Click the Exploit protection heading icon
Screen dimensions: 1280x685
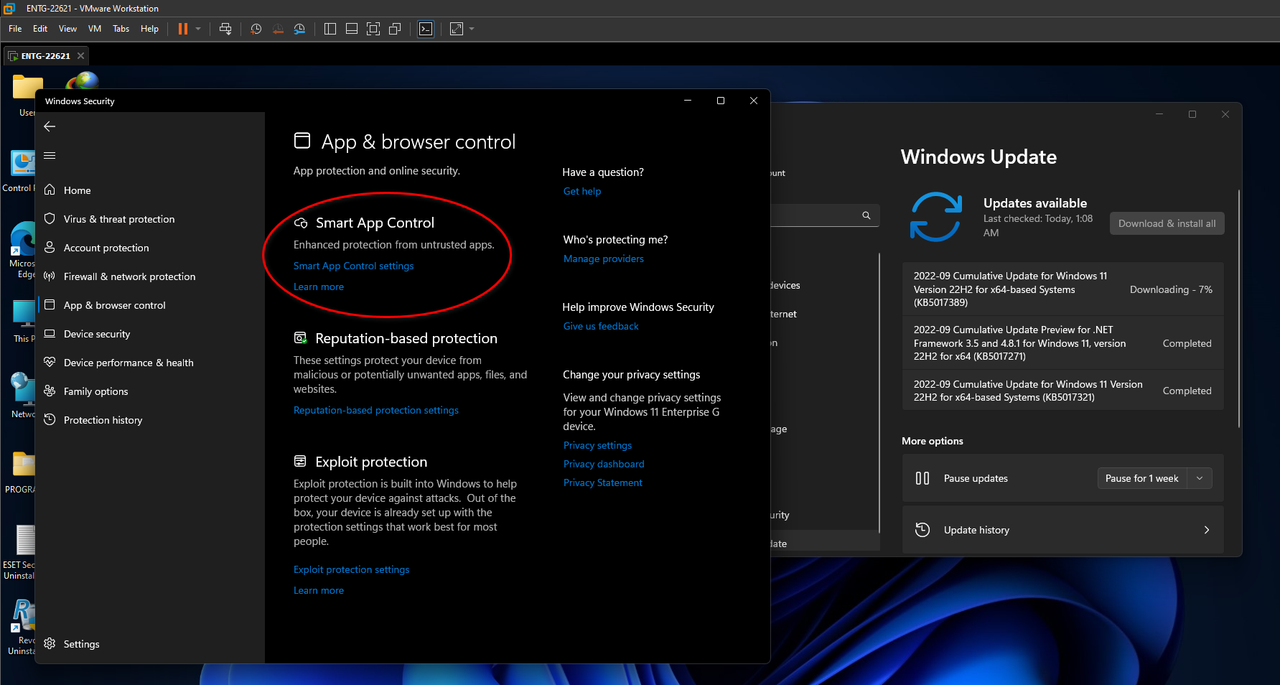point(300,462)
